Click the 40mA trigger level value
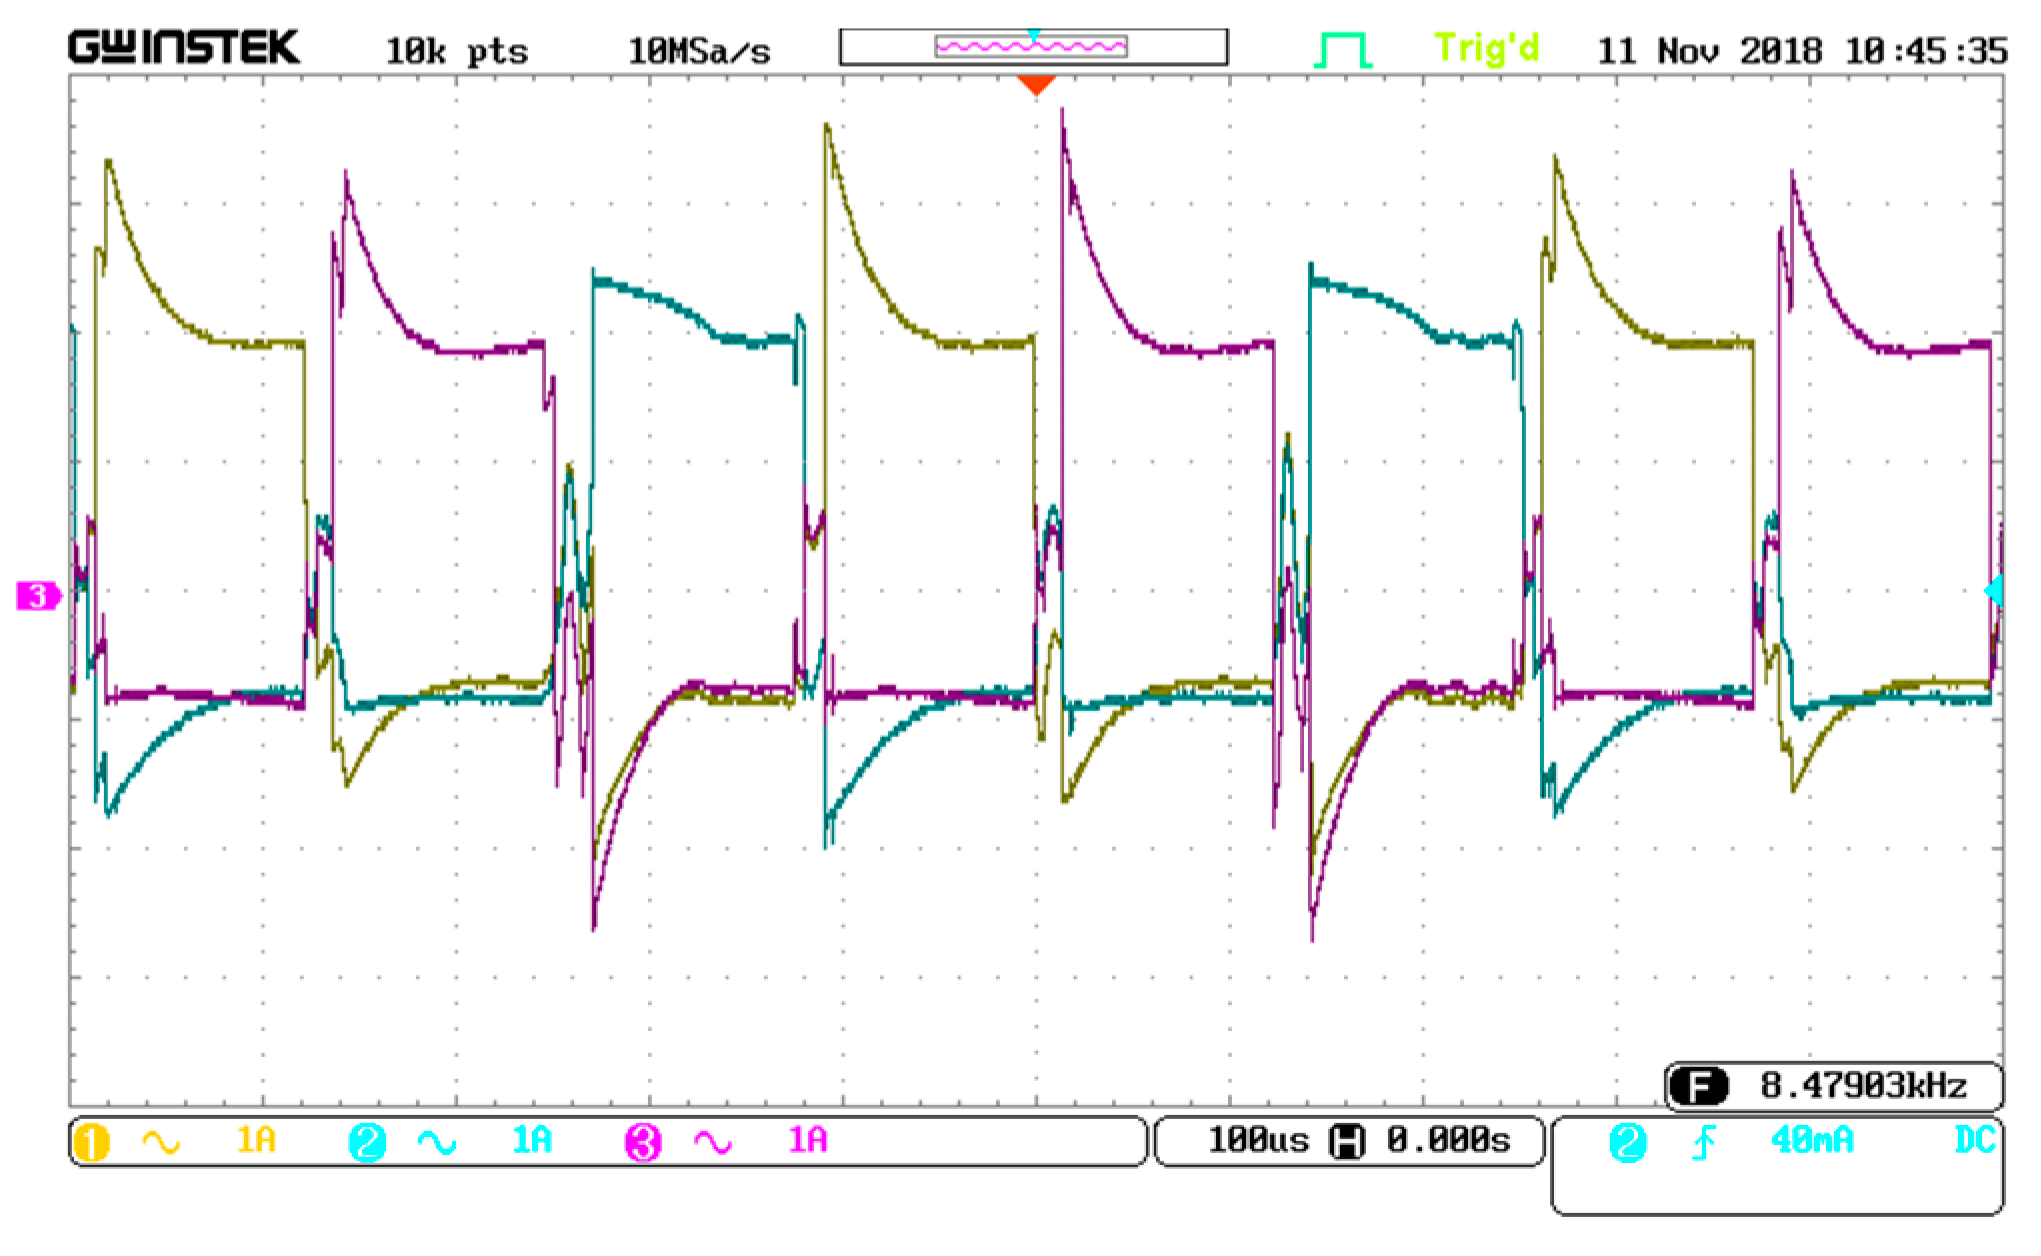 click(x=1811, y=1141)
